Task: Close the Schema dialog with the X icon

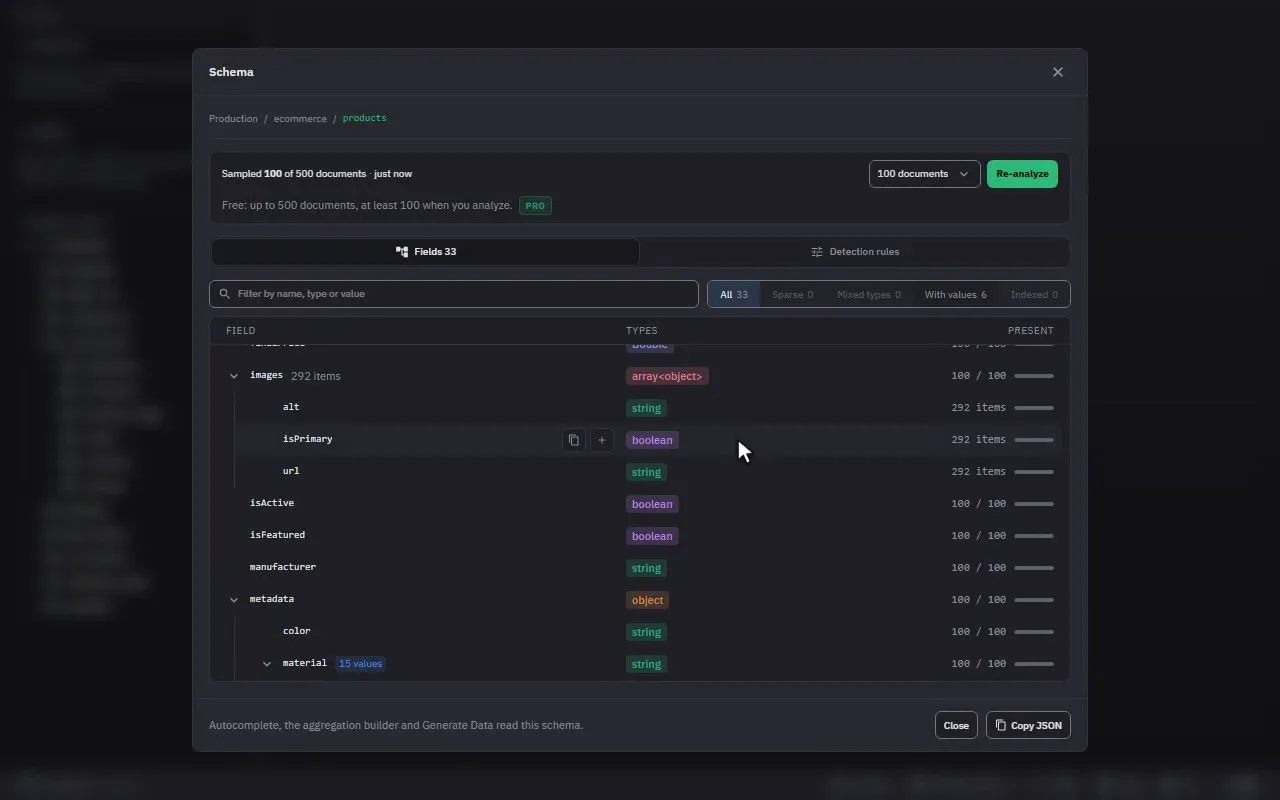Action: (1058, 72)
